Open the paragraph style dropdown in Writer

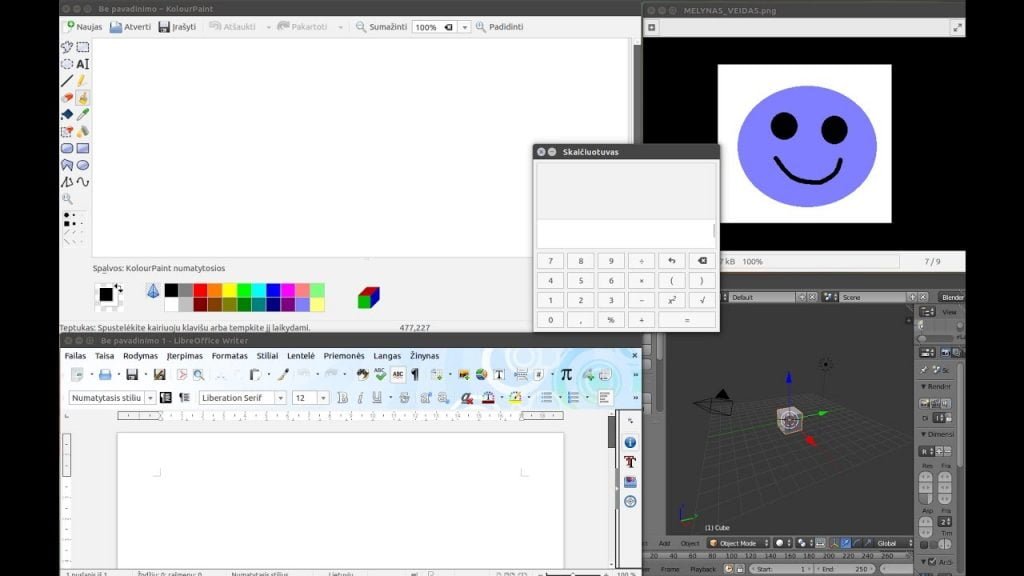(150, 398)
